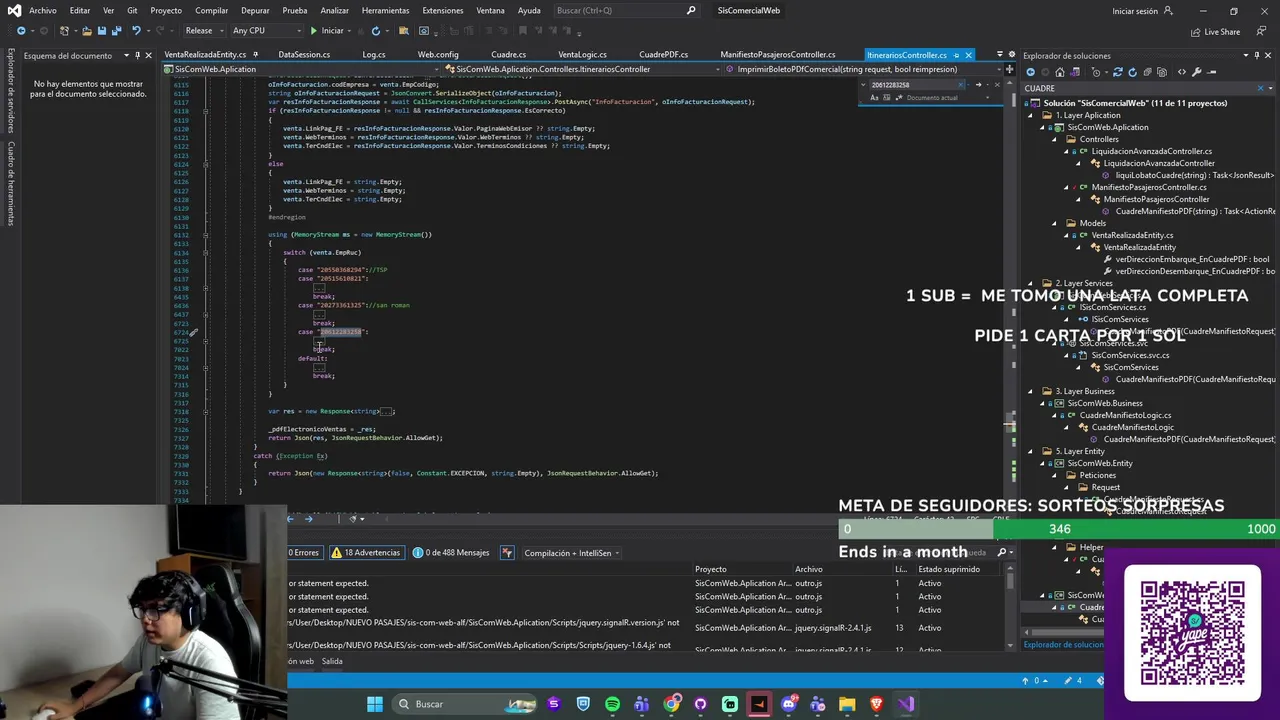Open Google Chrome from the taskbar

(671, 704)
